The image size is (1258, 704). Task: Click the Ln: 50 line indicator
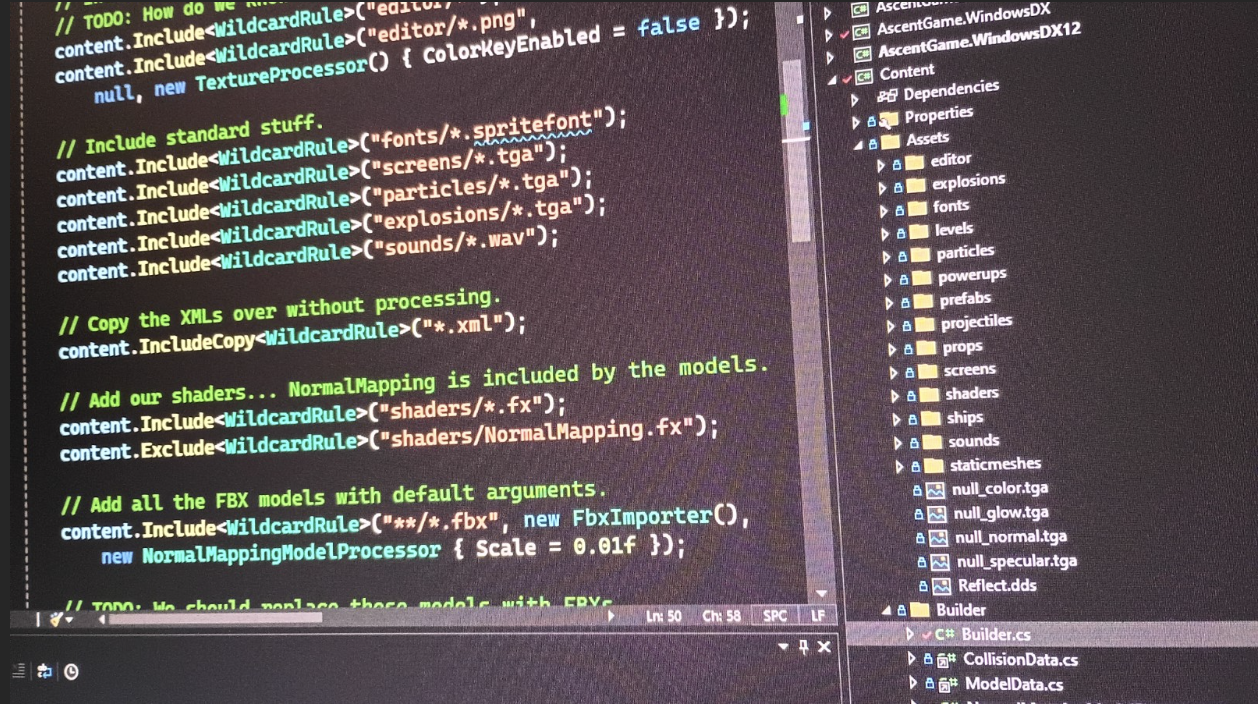(663, 617)
